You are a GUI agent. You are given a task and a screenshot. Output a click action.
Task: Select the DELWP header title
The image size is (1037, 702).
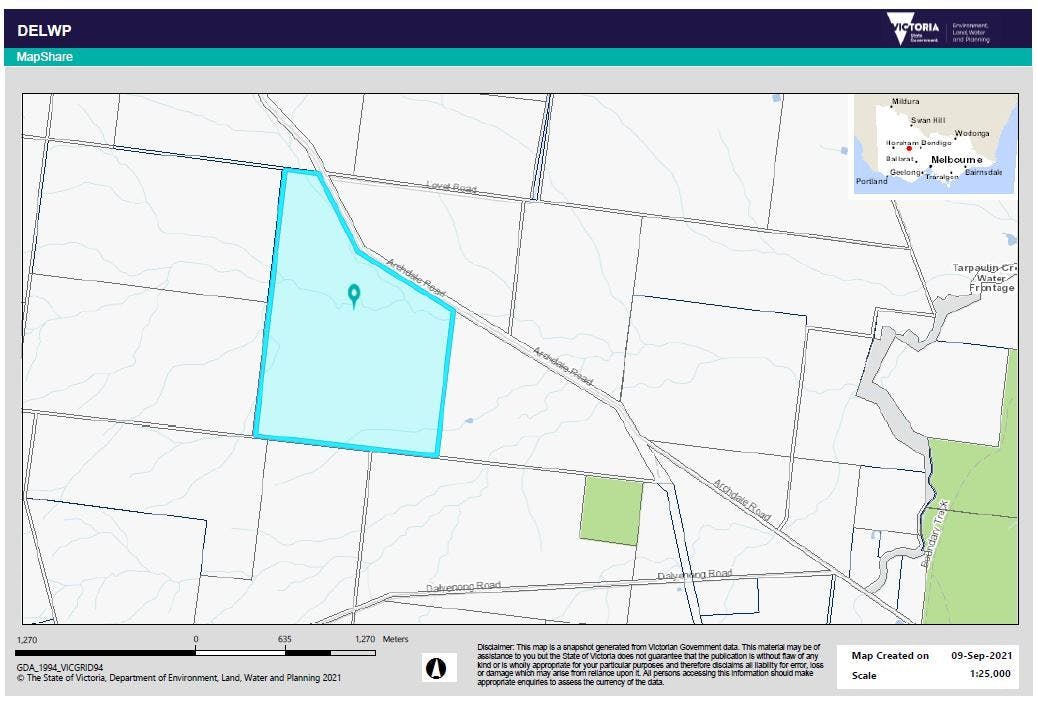coord(44,30)
